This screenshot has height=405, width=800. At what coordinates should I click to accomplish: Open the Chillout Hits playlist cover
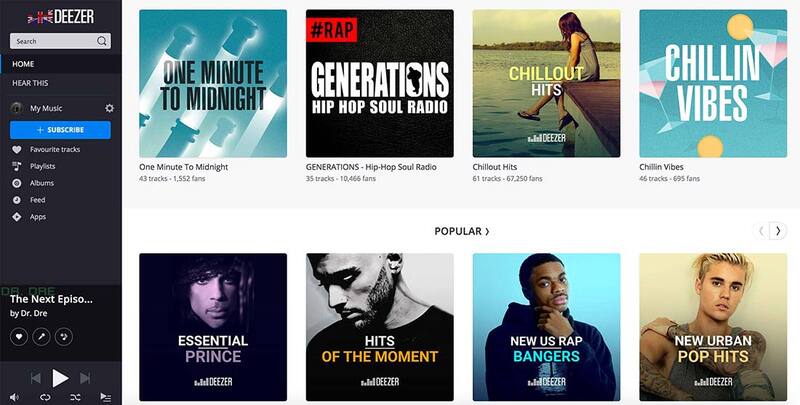(x=546, y=83)
